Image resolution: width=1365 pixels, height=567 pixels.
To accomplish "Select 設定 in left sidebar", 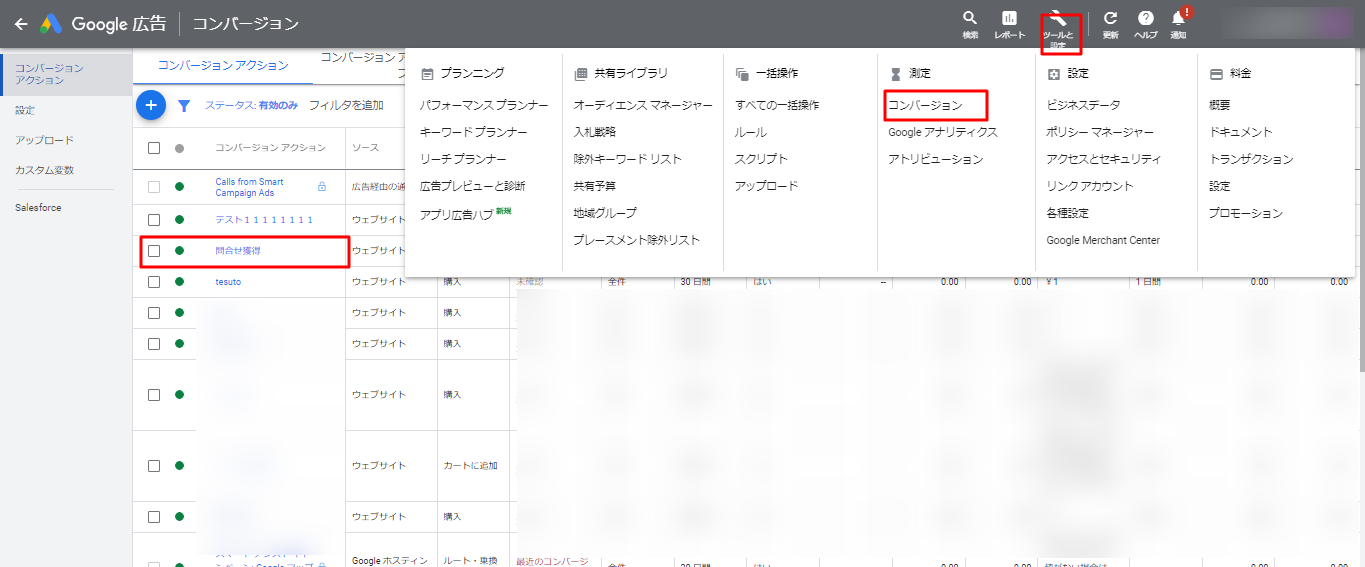I will [x=25, y=110].
